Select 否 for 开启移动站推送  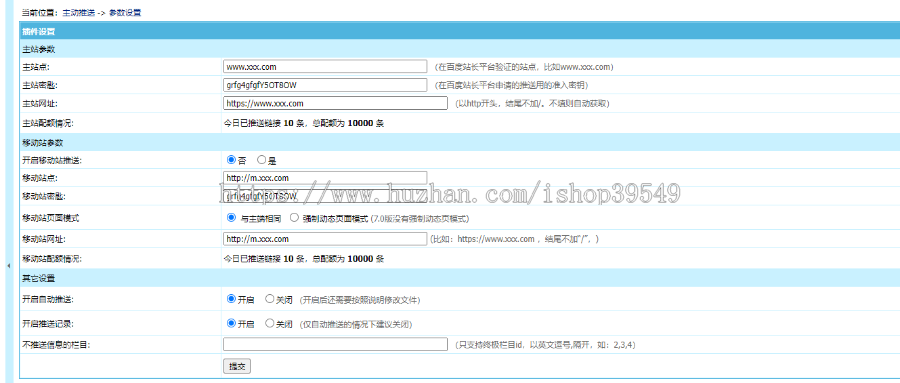point(231,160)
